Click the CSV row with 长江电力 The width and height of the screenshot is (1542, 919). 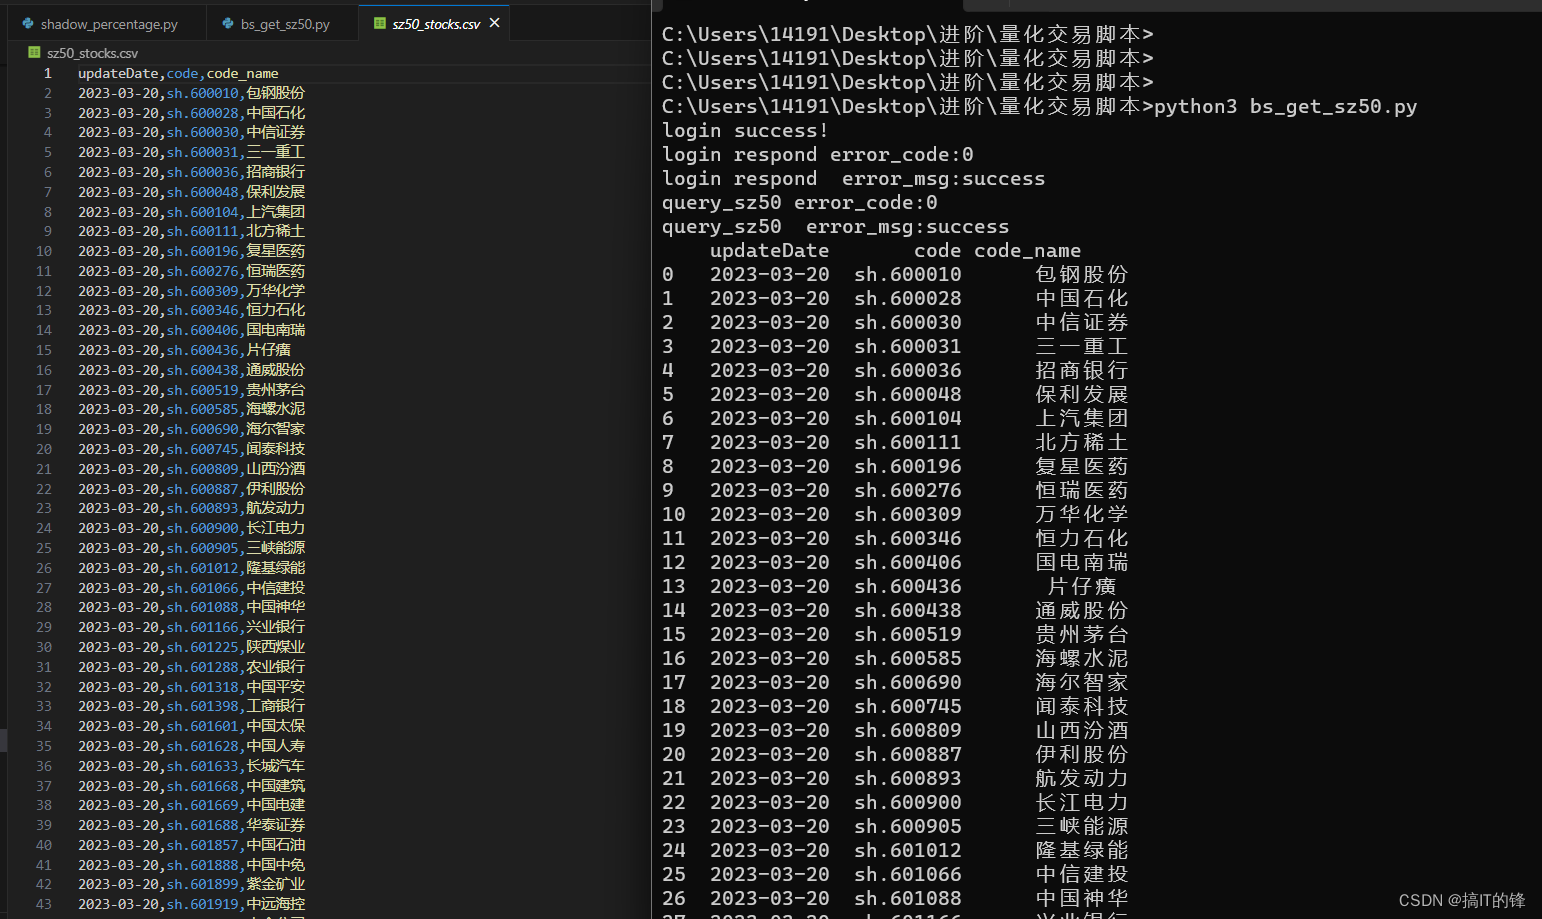coord(191,528)
